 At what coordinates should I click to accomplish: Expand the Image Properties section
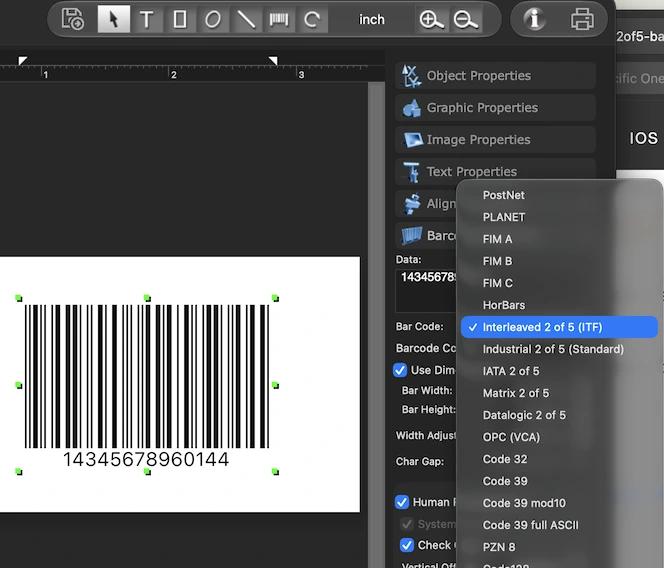(x=495, y=140)
